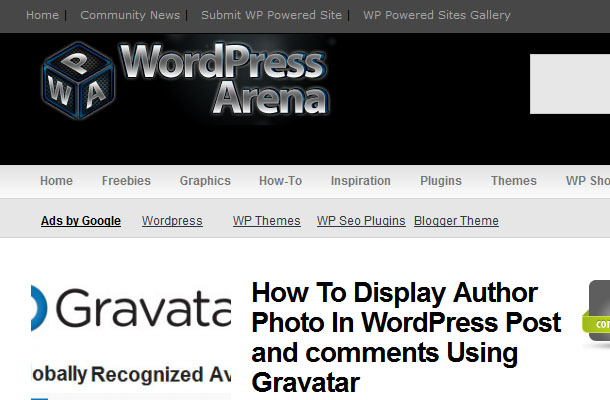Viewport: 610px width, 400px height.
Task: Open the Freebies menu item
Action: tap(126, 181)
